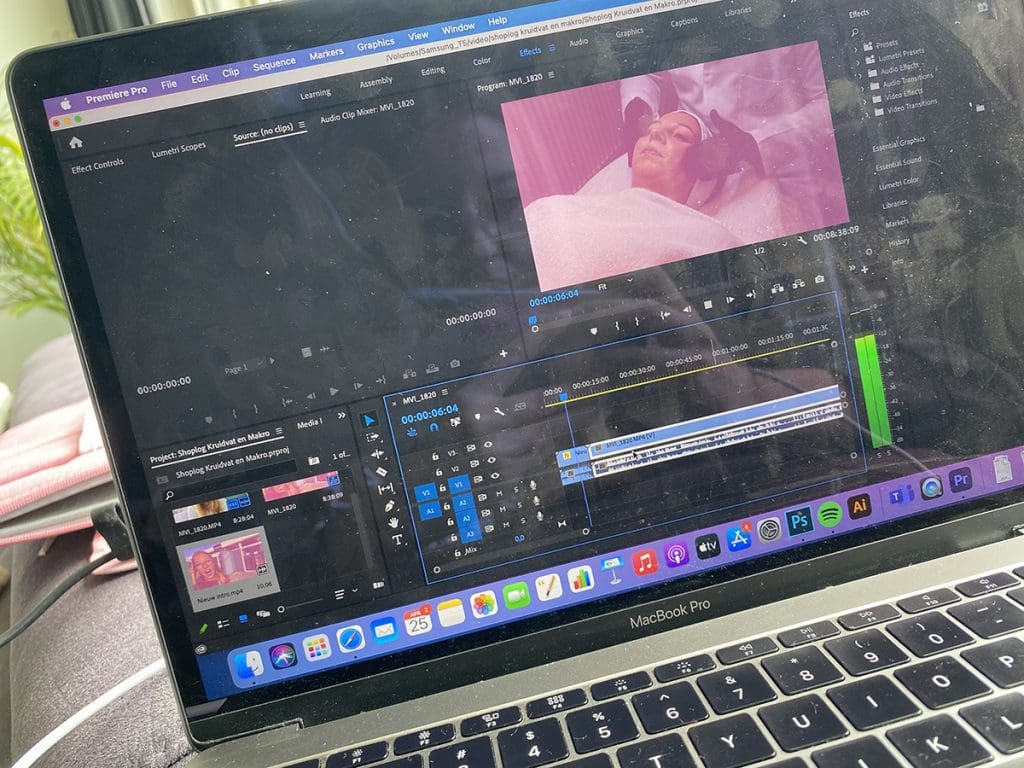Open Photoshop from the dock
This screenshot has height=768, width=1024.
pos(798,521)
